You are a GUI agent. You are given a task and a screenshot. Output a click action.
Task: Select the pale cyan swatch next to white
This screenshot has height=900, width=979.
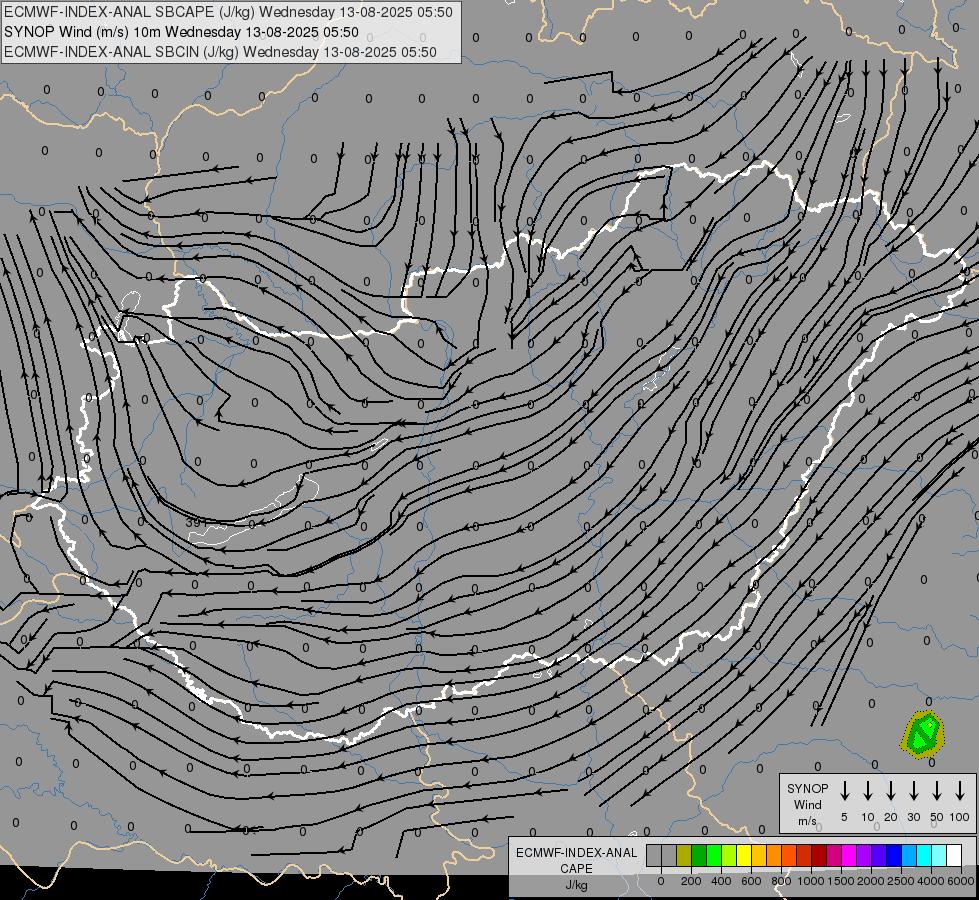click(x=939, y=855)
